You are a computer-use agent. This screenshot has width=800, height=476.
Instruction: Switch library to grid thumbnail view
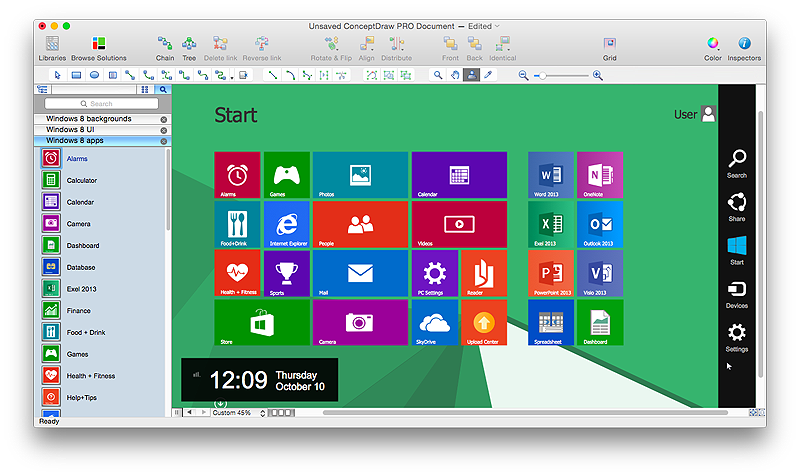pos(145,89)
